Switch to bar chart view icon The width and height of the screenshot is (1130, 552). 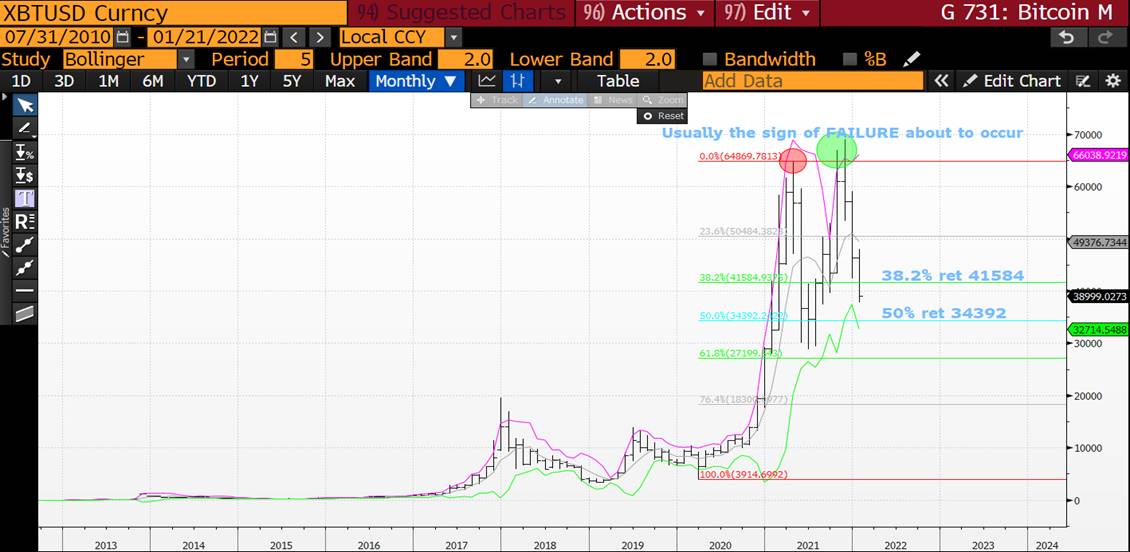517,81
